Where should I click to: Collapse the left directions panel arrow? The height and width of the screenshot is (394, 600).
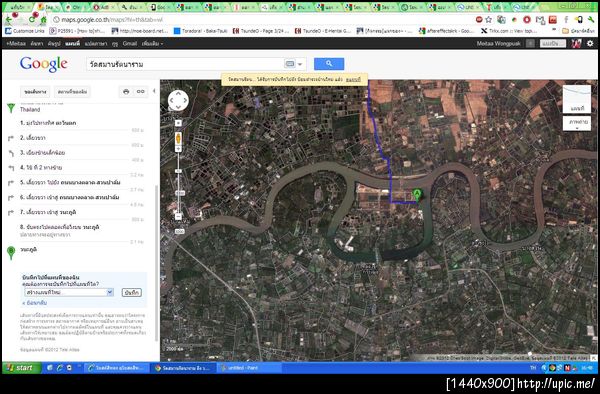pyautogui.click(x=154, y=91)
